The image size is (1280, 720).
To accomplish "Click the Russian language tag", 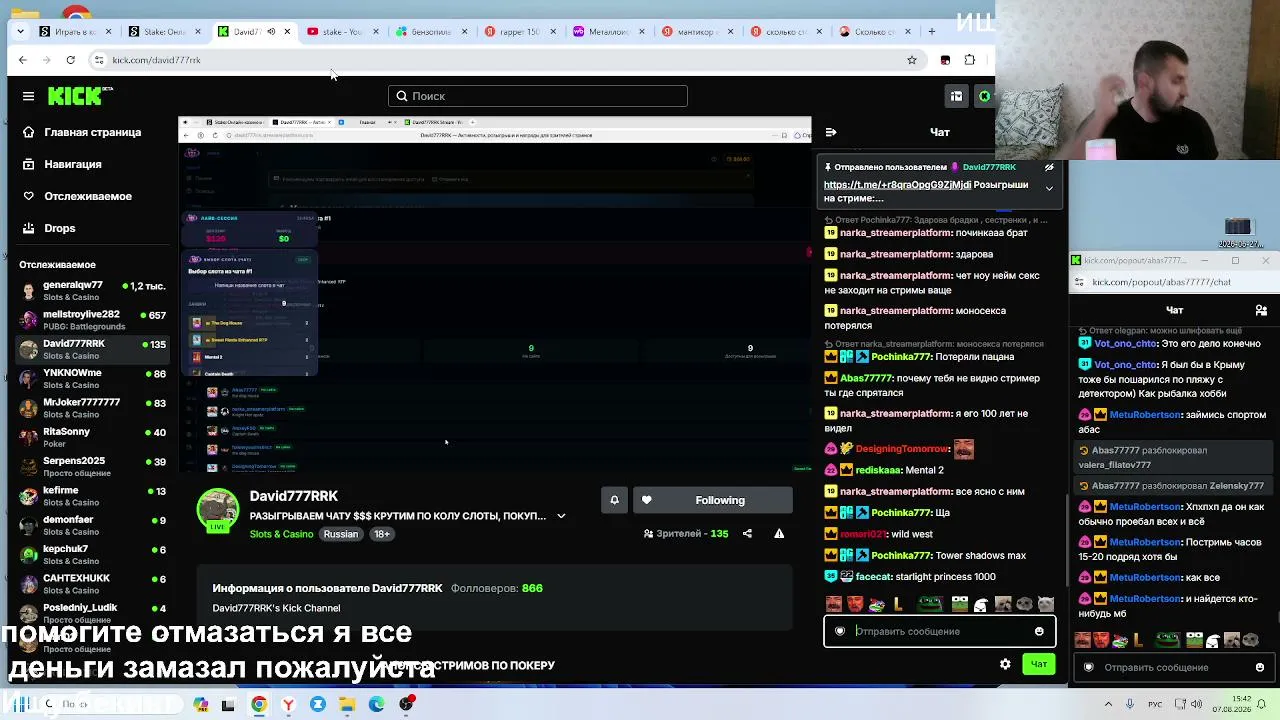I will 340,534.
